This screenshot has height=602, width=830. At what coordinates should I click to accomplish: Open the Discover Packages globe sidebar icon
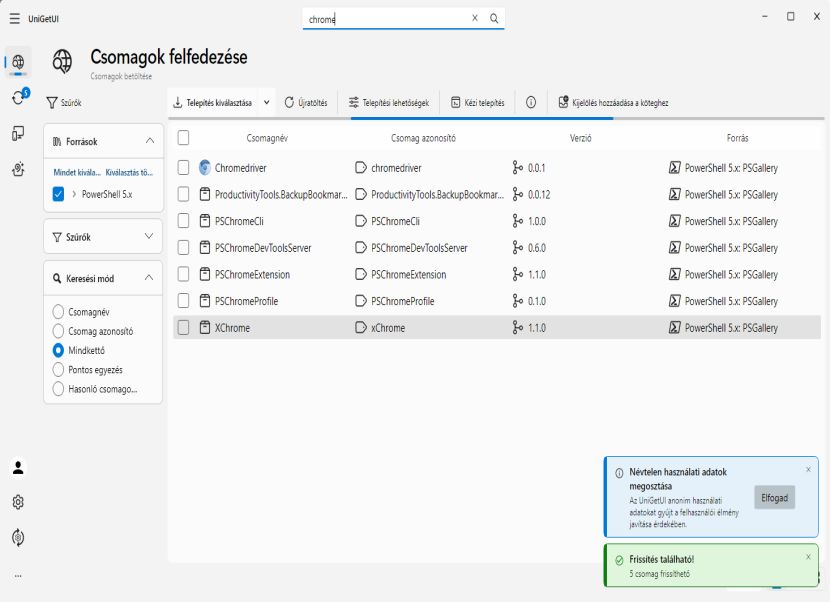click(x=18, y=62)
